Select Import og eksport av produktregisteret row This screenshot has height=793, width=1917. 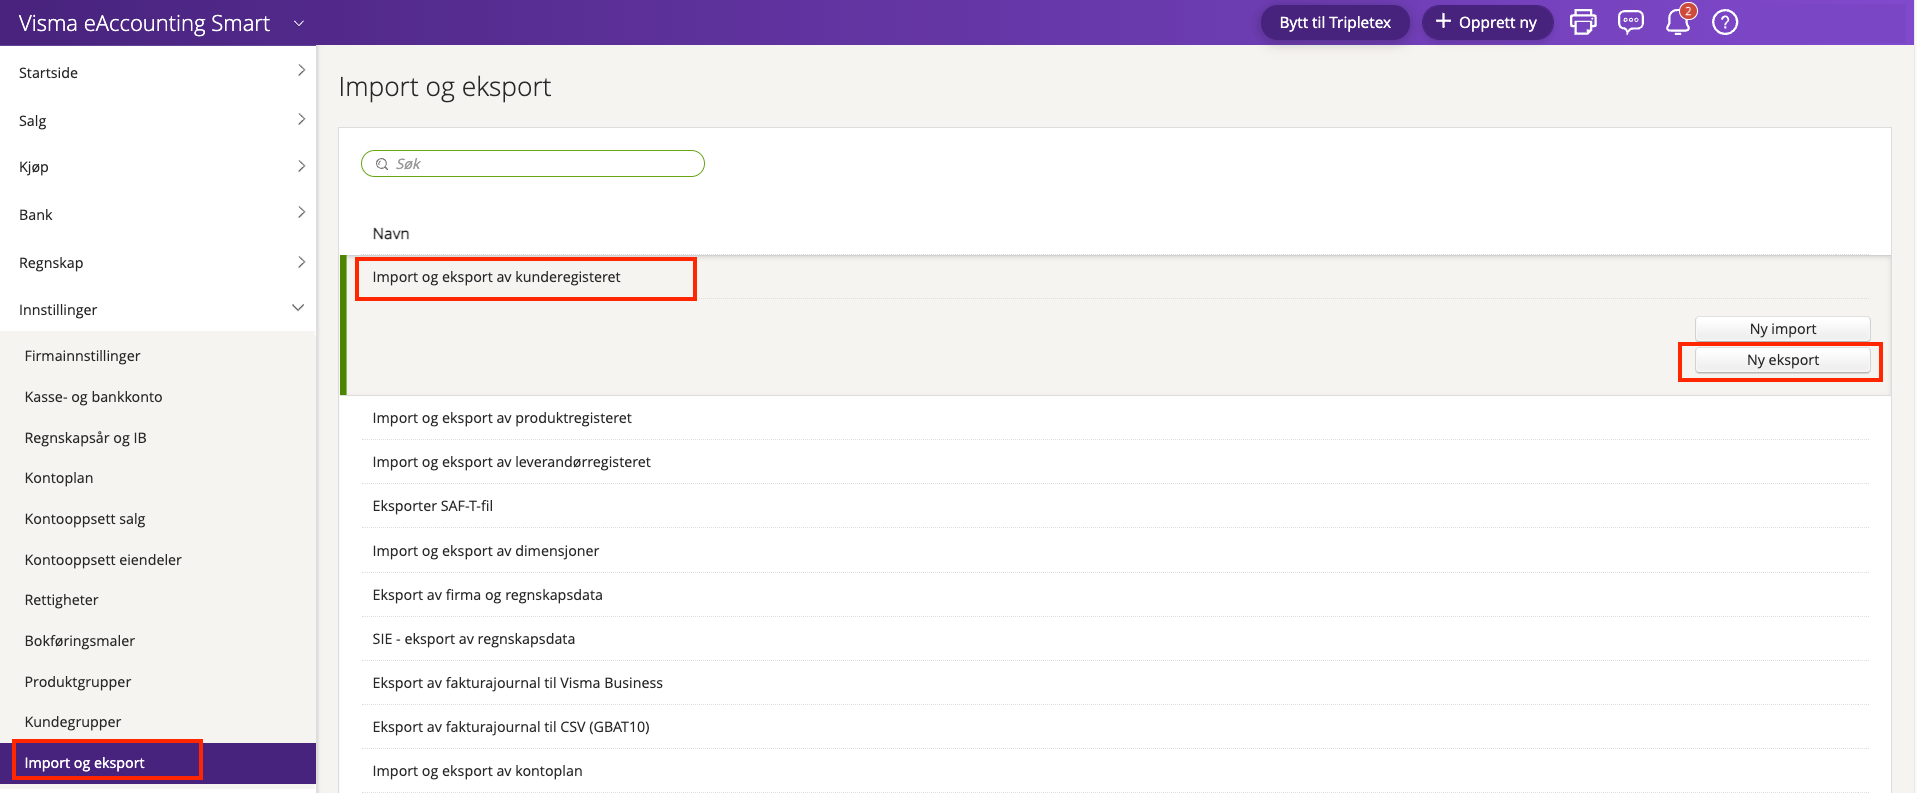pyautogui.click(x=1115, y=418)
